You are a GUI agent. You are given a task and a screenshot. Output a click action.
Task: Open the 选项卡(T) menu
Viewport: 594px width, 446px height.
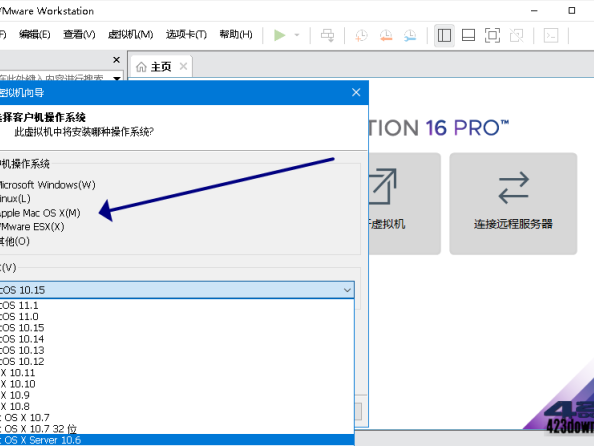point(186,34)
